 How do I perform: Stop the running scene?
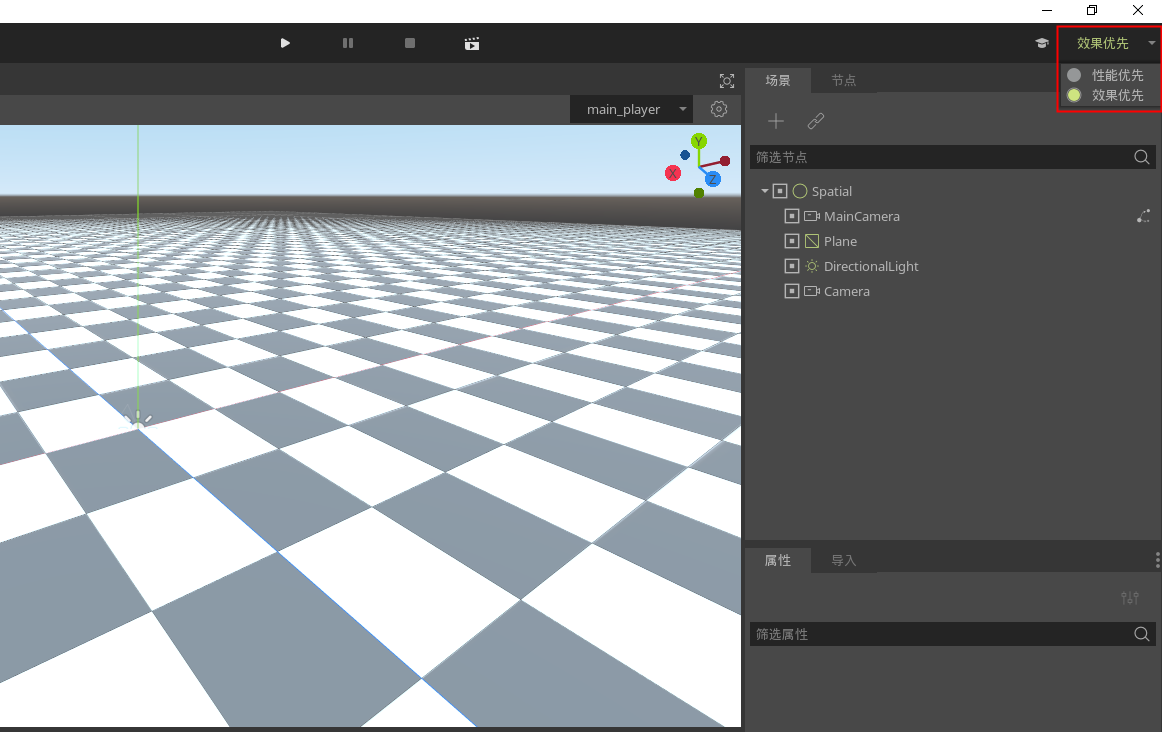(x=410, y=43)
